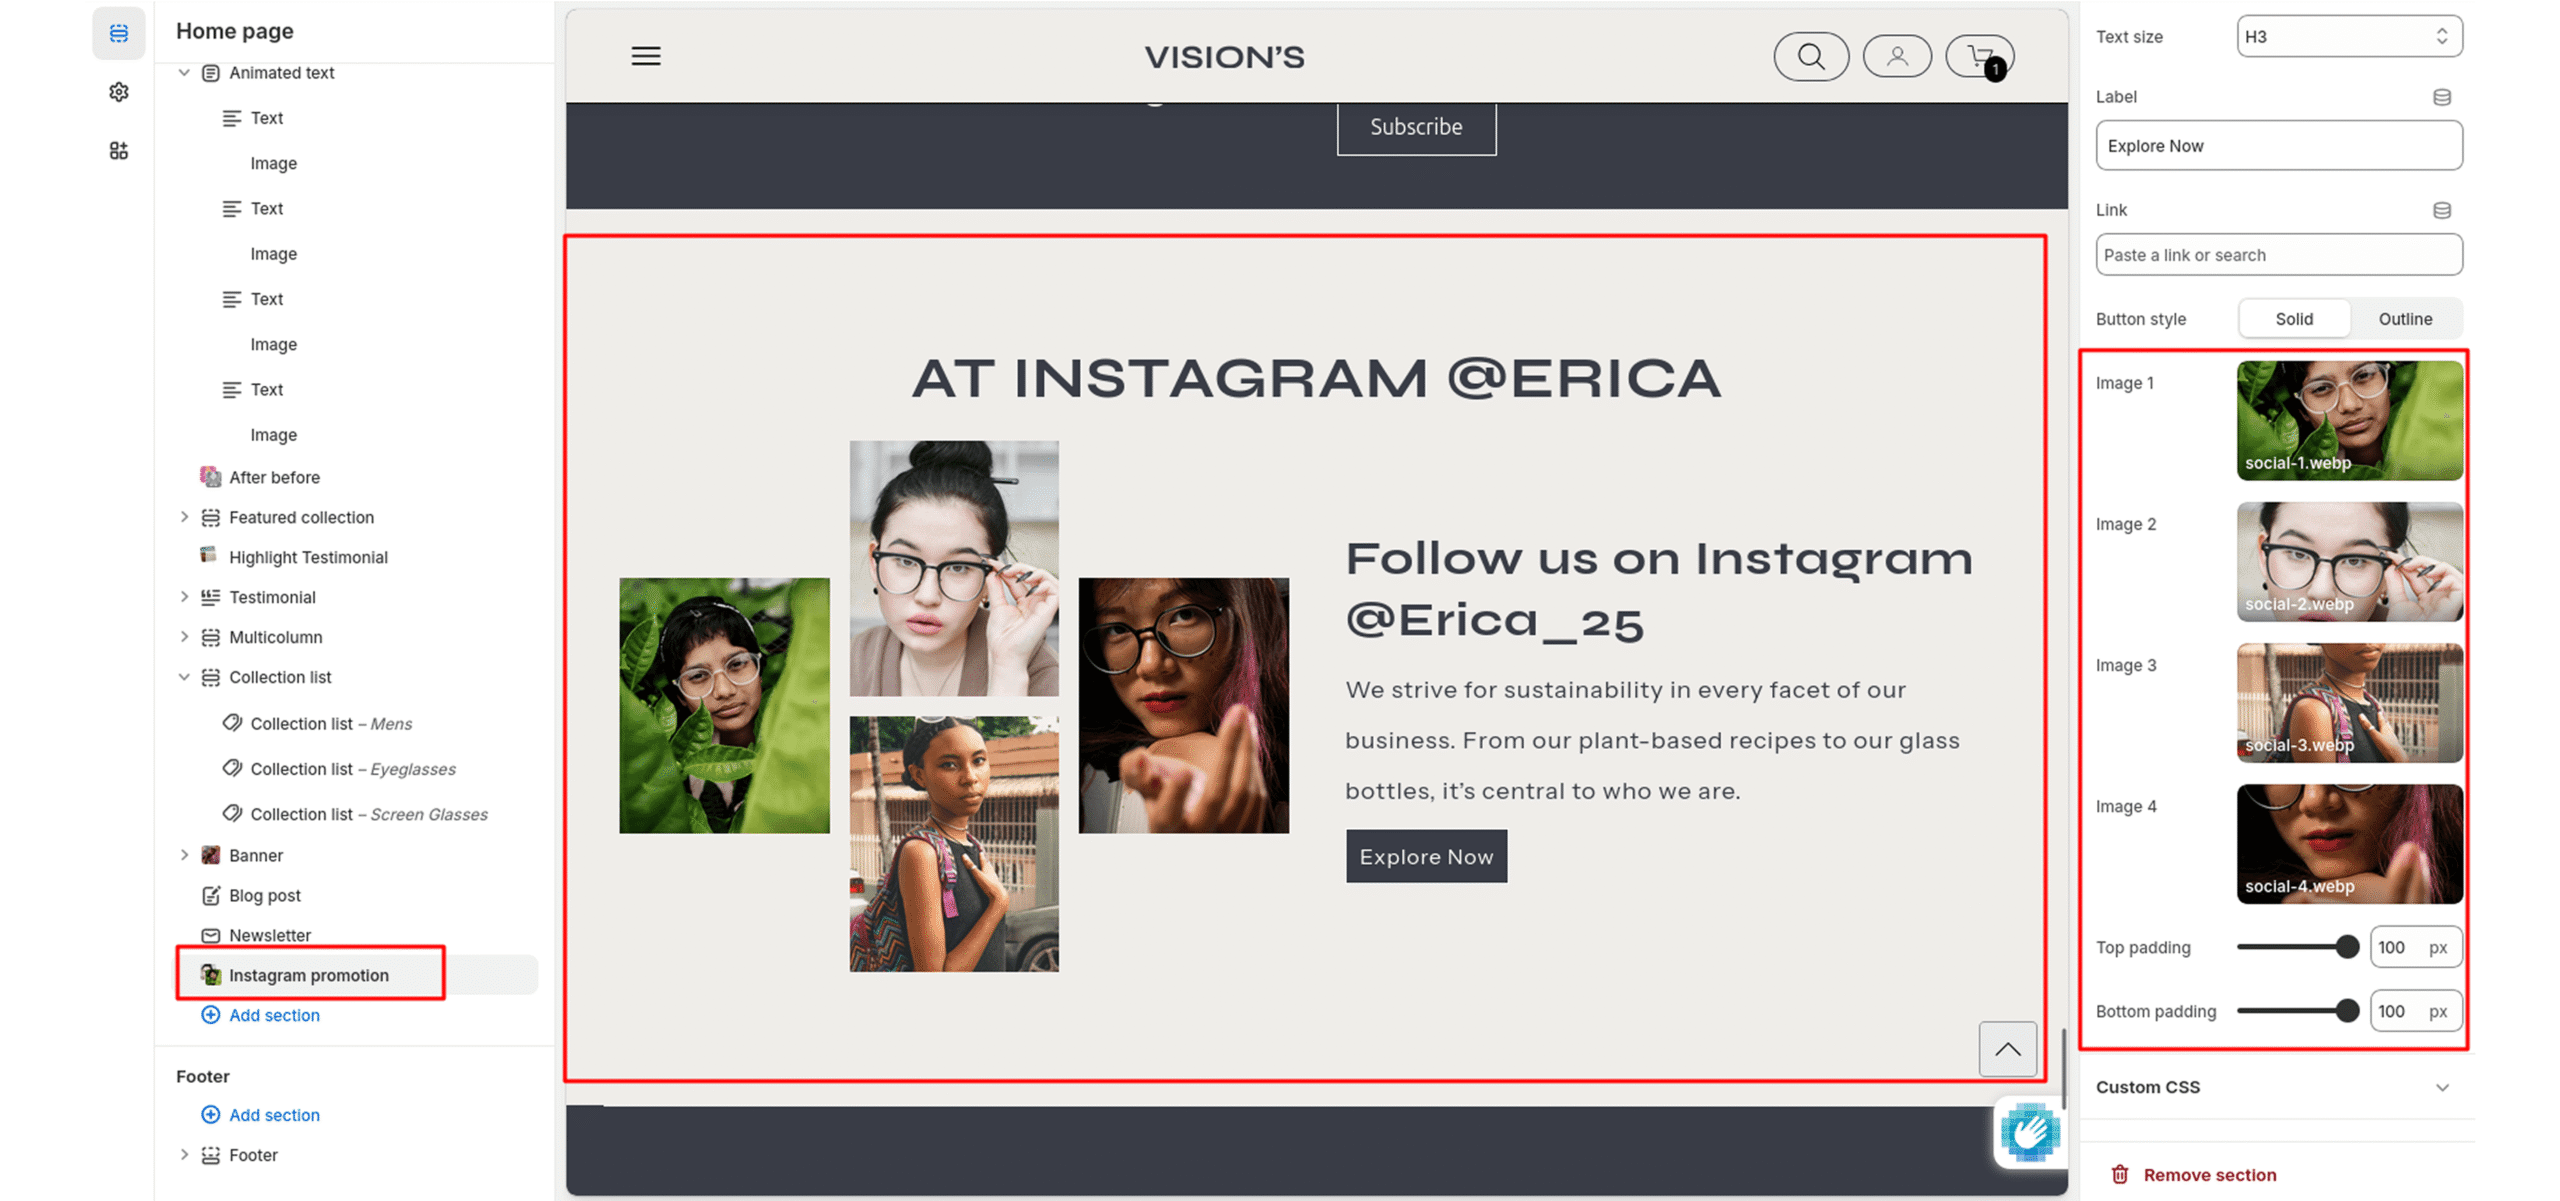Open theme settings gear icon

tap(118, 92)
